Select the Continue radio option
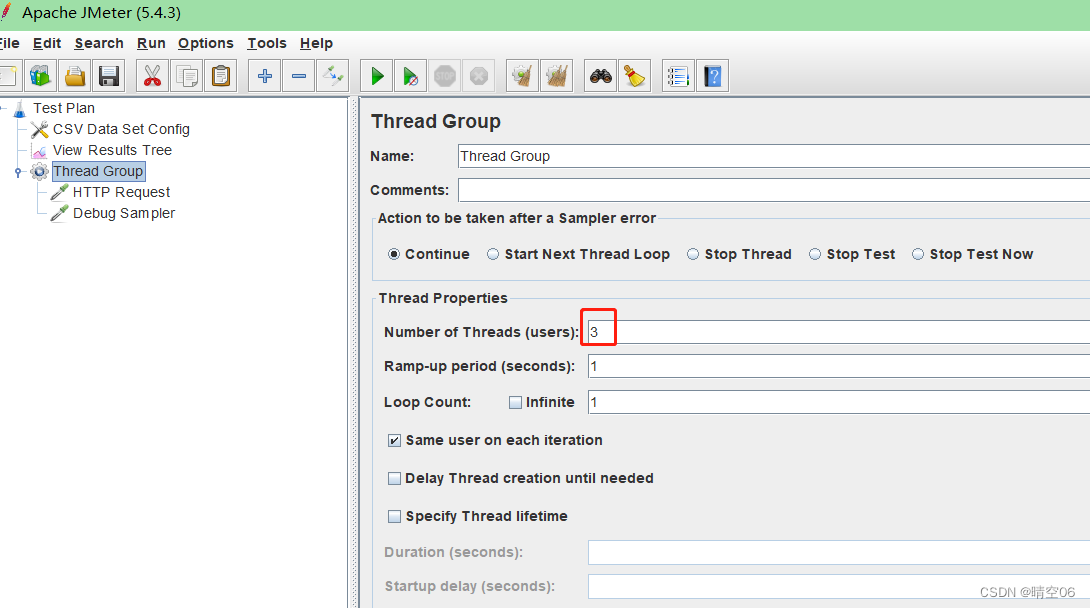The height and width of the screenshot is (608, 1090). point(394,254)
